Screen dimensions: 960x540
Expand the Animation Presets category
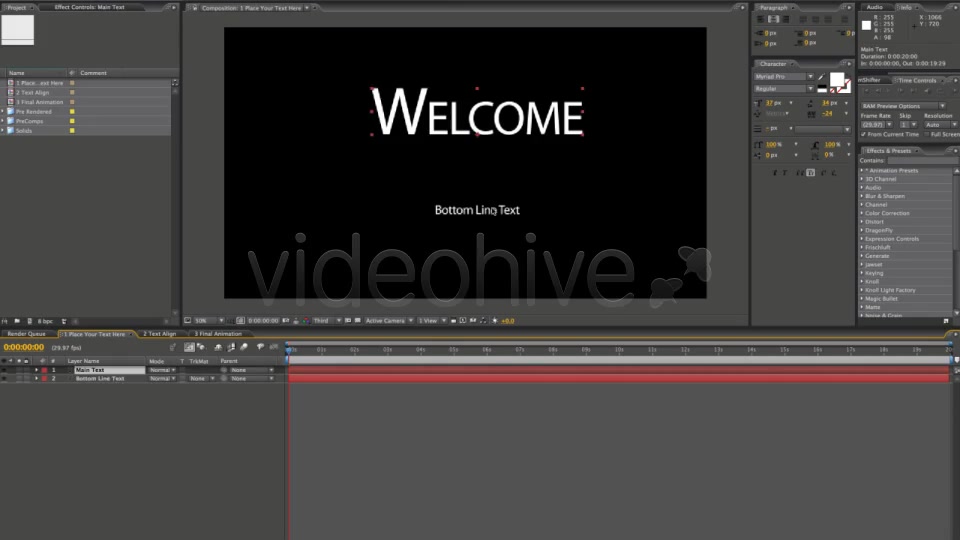pyautogui.click(x=861, y=170)
